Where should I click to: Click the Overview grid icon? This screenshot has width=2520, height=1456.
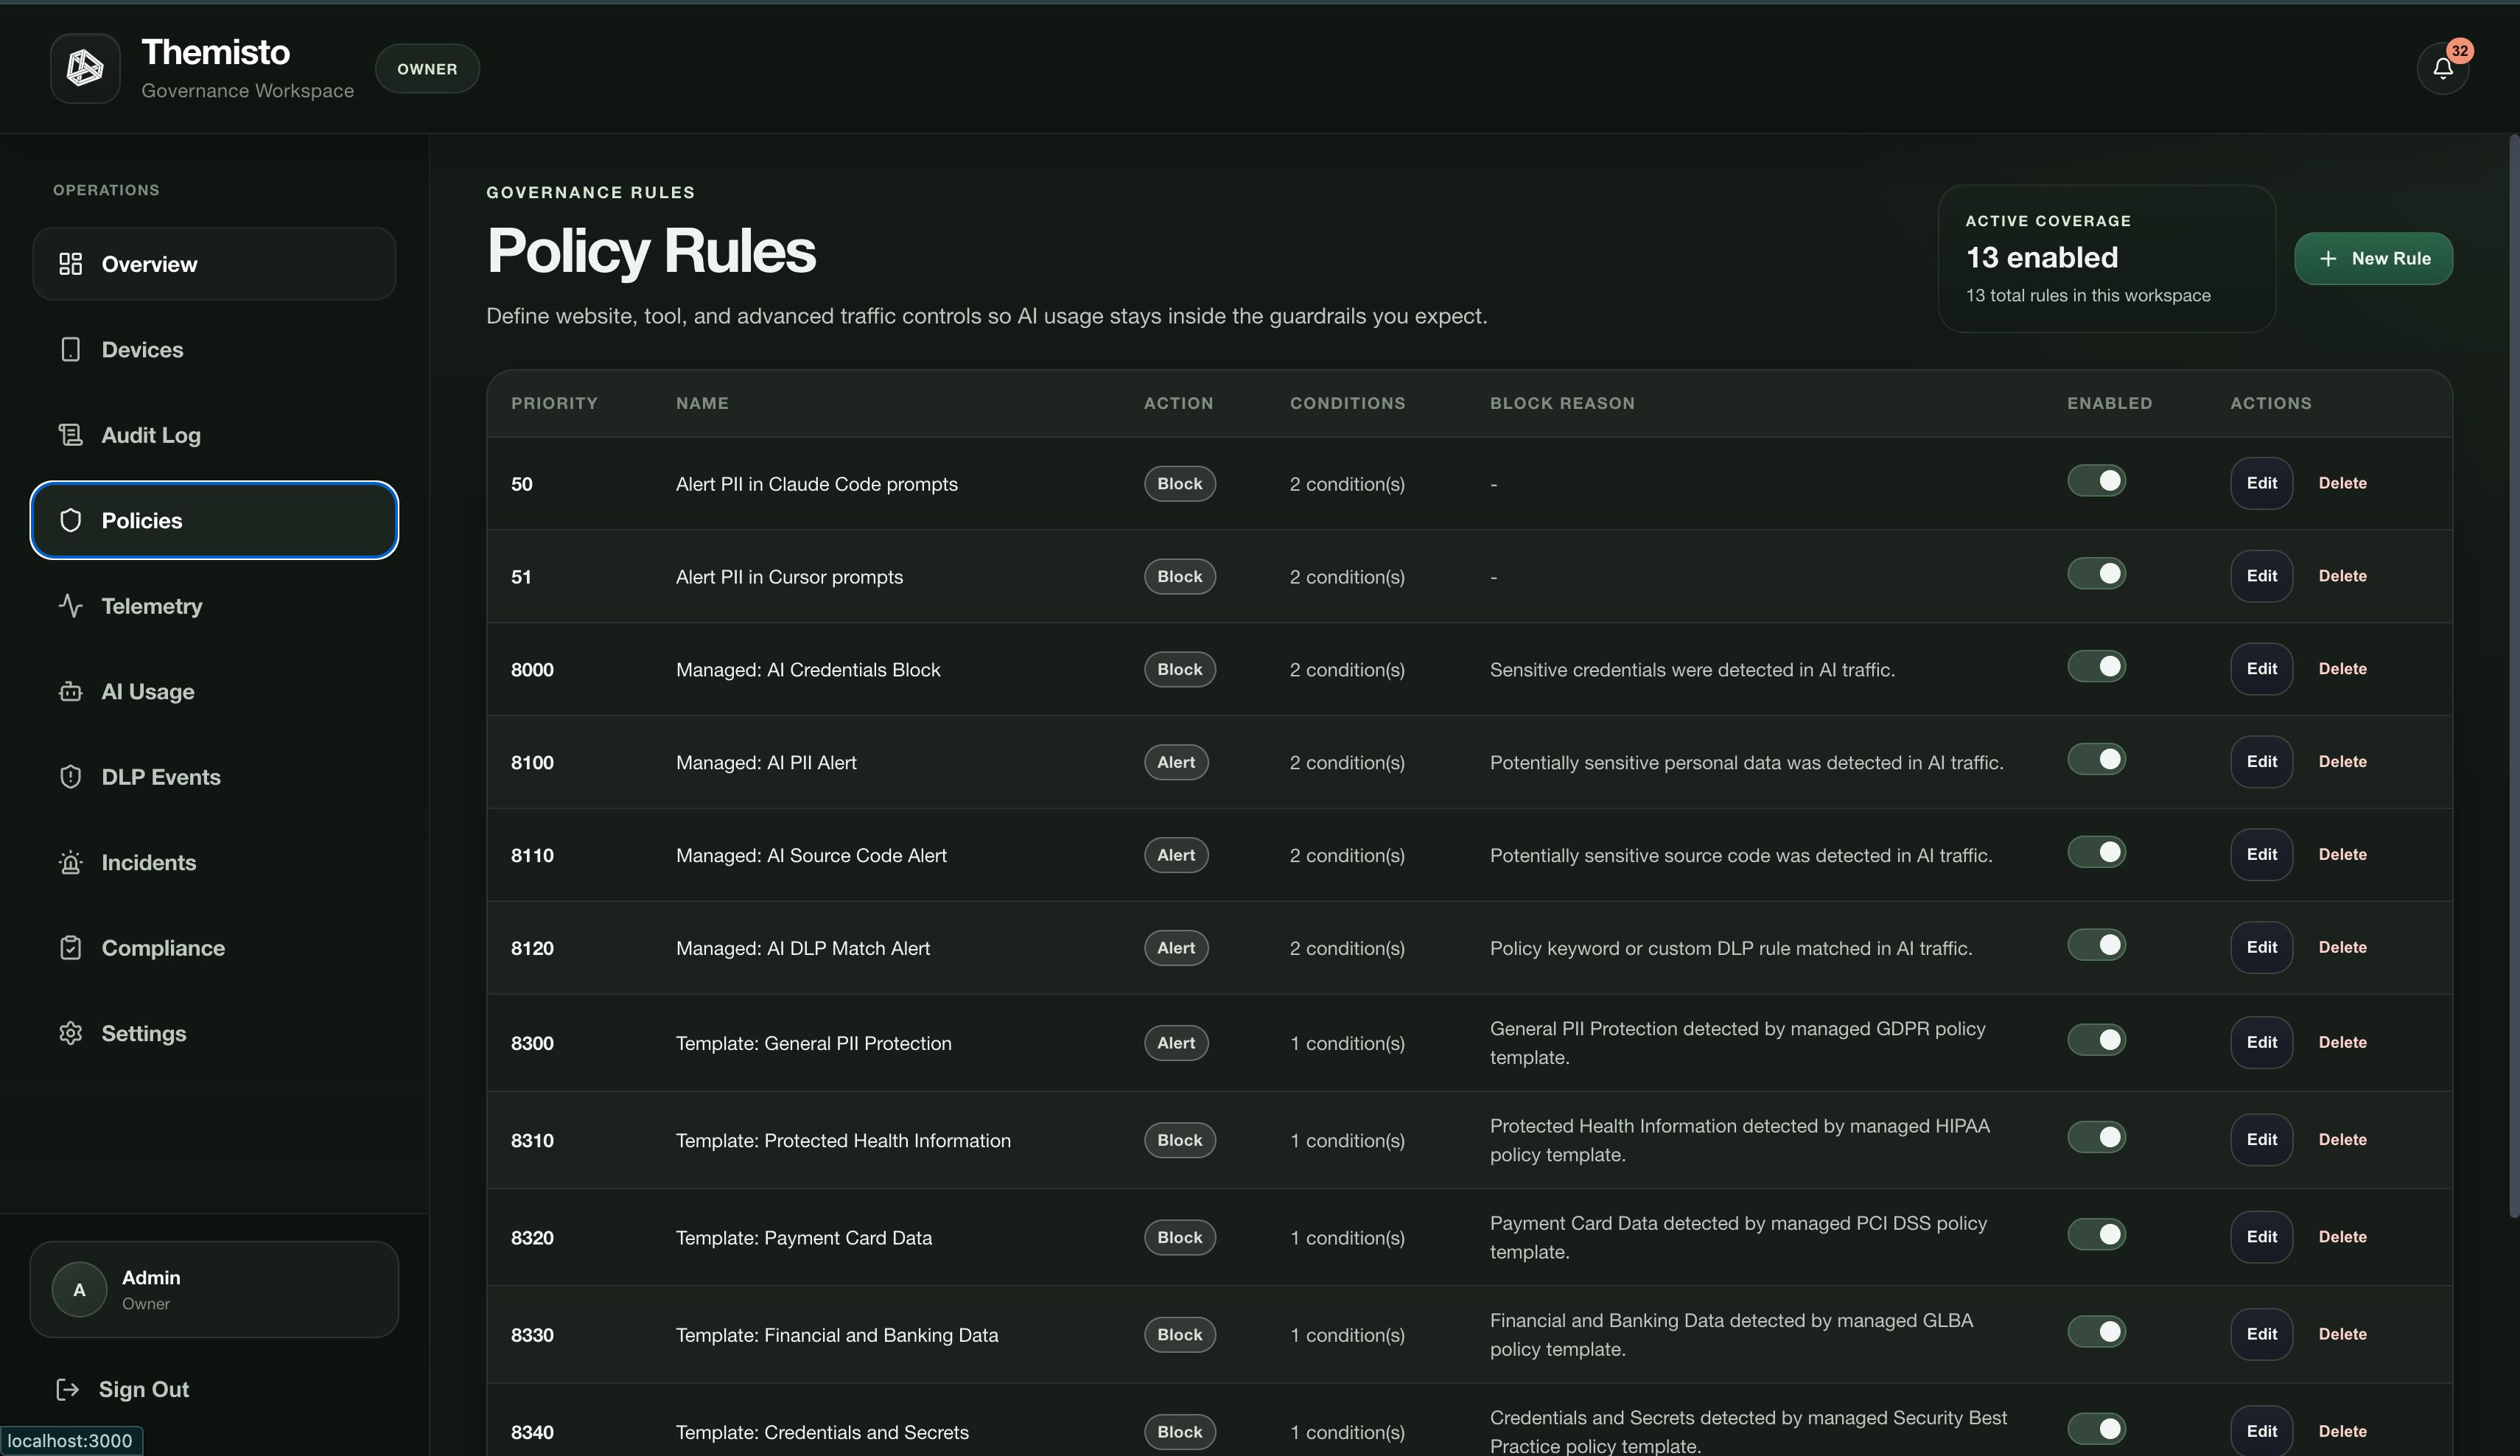70,264
